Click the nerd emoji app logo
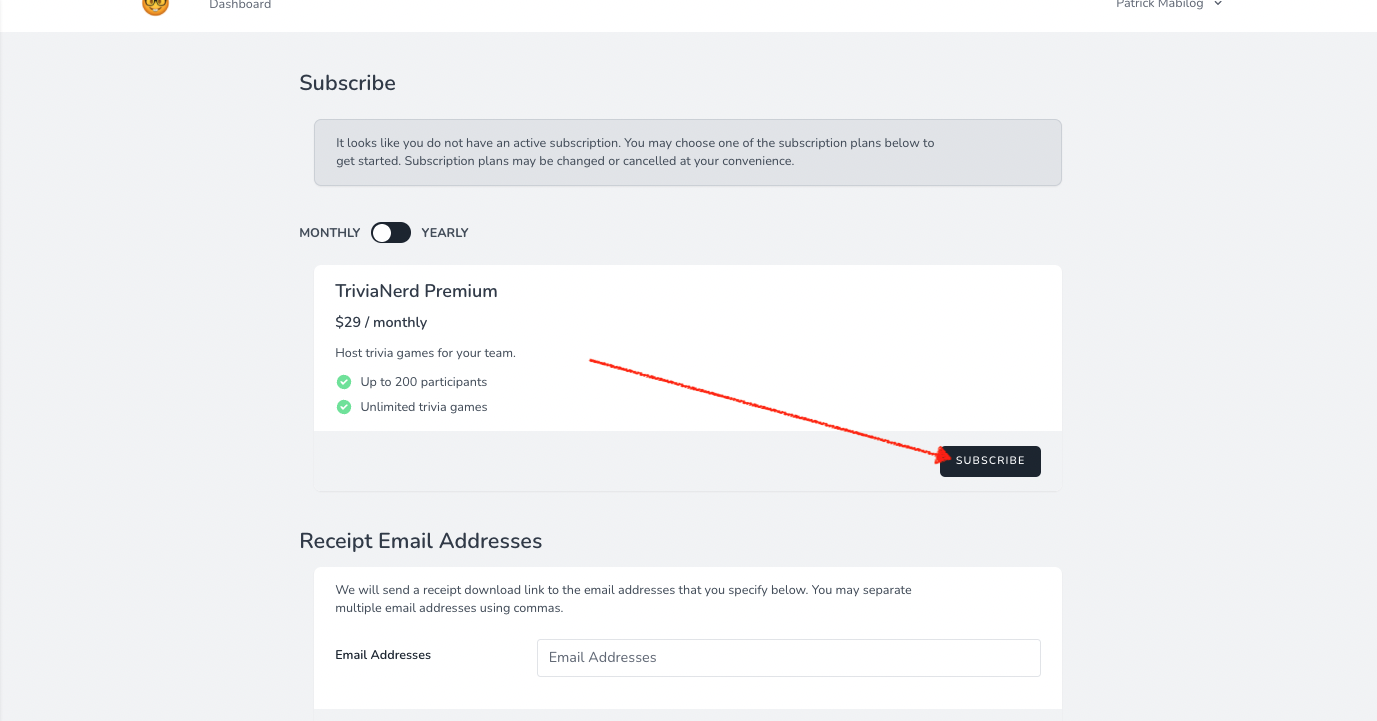1377x721 pixels. (x=155, y=6)
